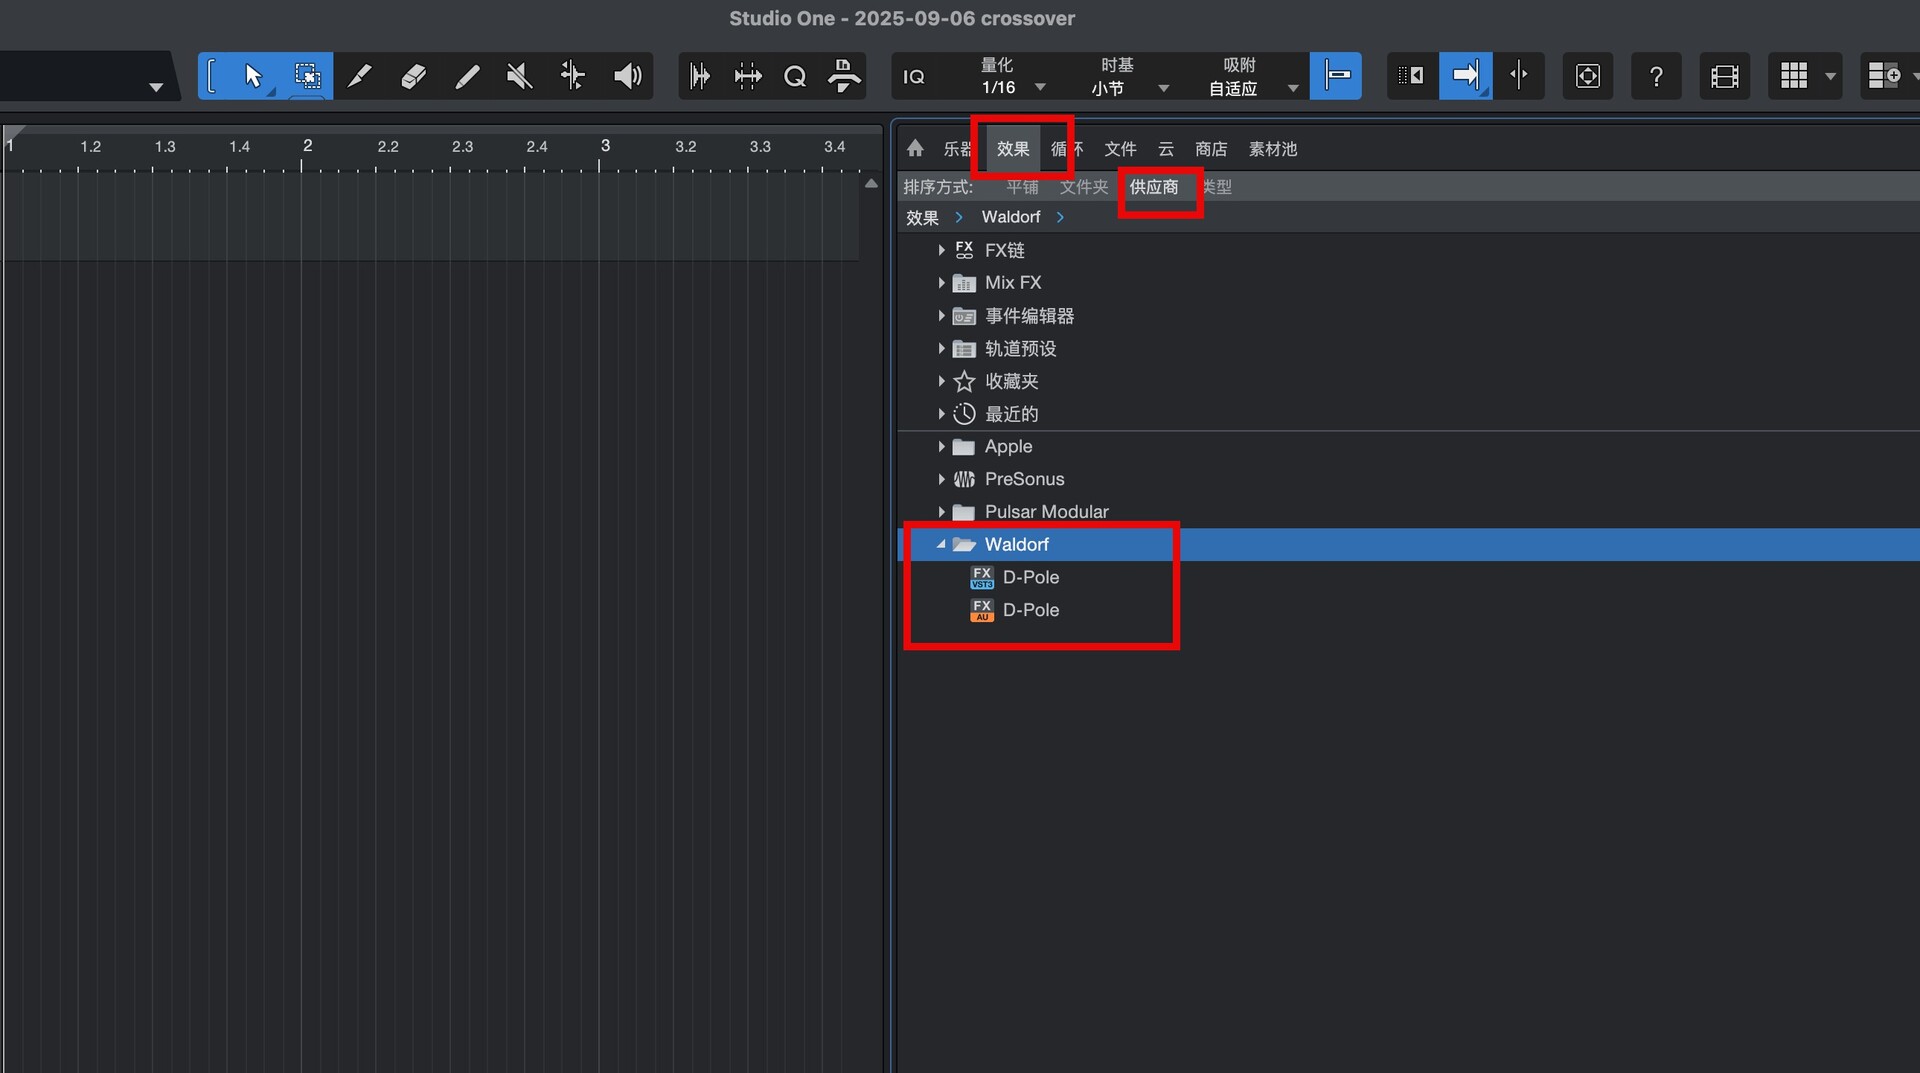
Task: Open the help question mark
Action: (x=1656, y=76)
